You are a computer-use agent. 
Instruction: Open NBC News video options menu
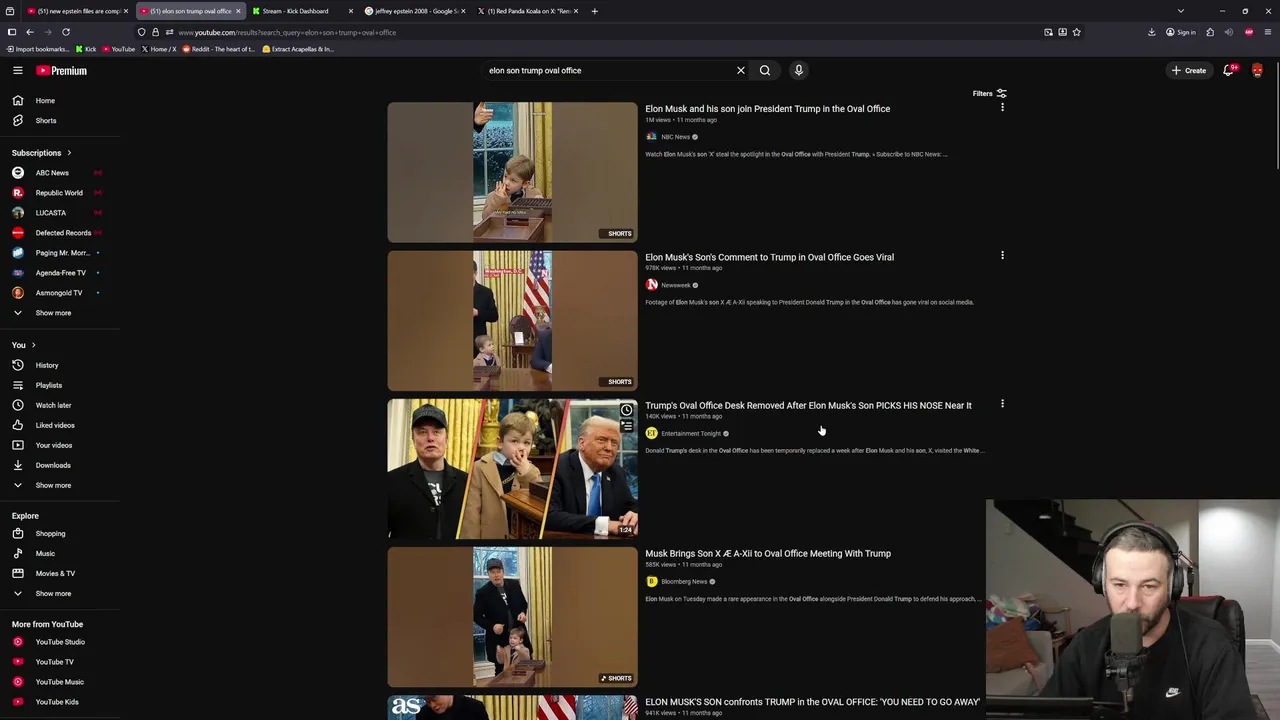click(1002, 107)
